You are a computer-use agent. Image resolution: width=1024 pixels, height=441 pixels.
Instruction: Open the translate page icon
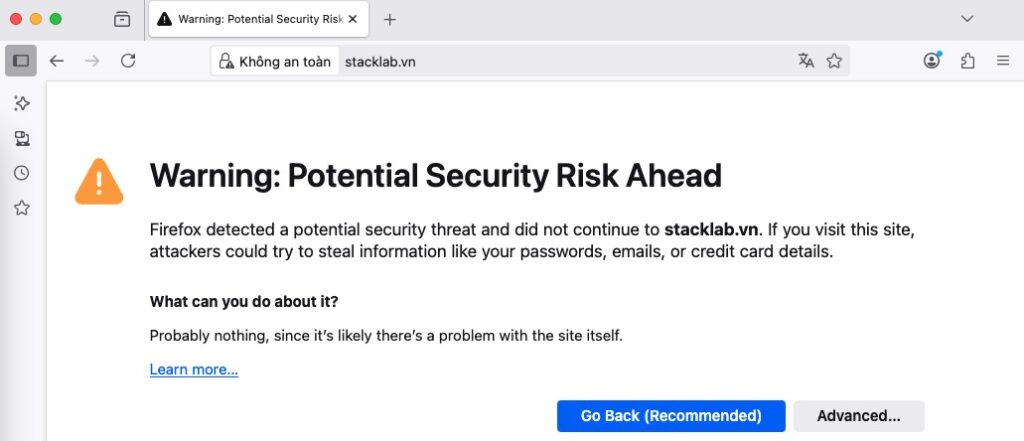806,61
